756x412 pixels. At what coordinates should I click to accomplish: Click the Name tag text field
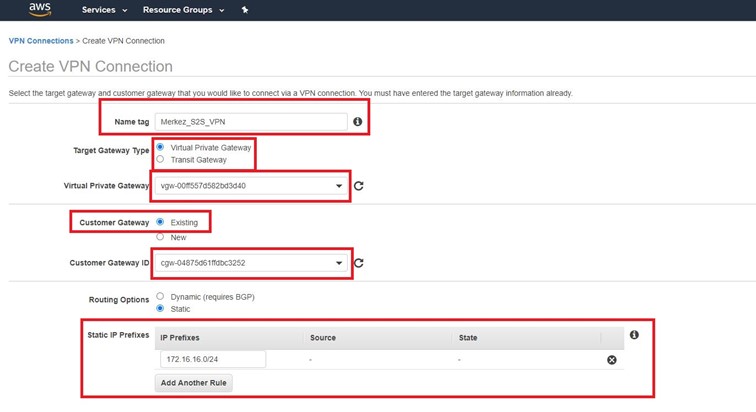click(250, 122)
